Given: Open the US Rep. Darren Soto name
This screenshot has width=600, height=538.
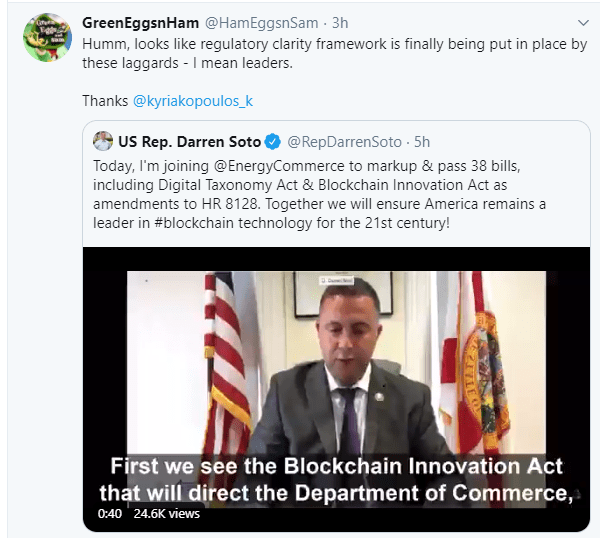Looking at the screenshot, I should coord(190,141).
